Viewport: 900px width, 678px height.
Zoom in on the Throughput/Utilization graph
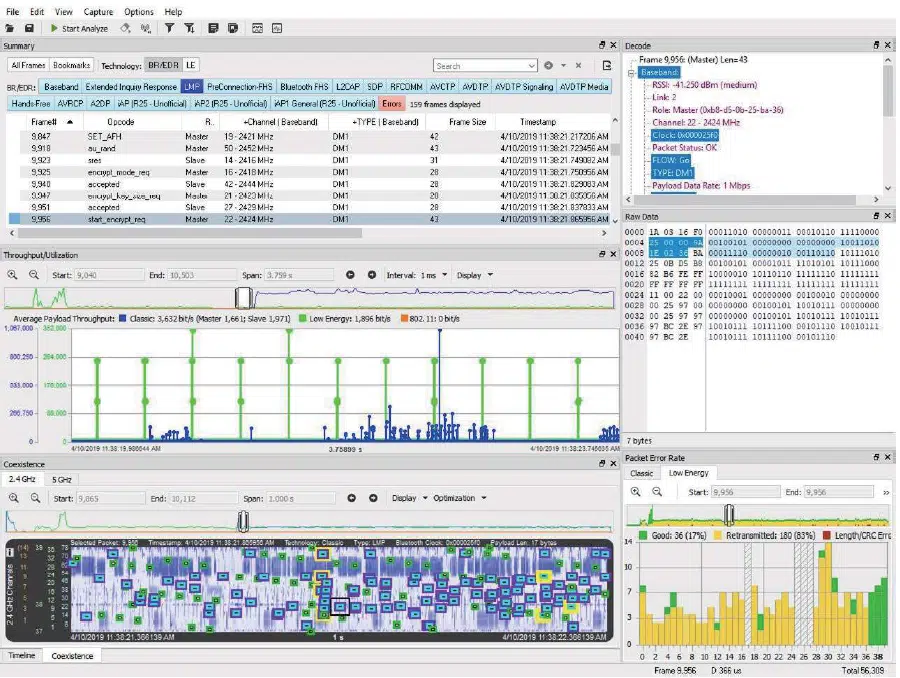click(12, 275)
